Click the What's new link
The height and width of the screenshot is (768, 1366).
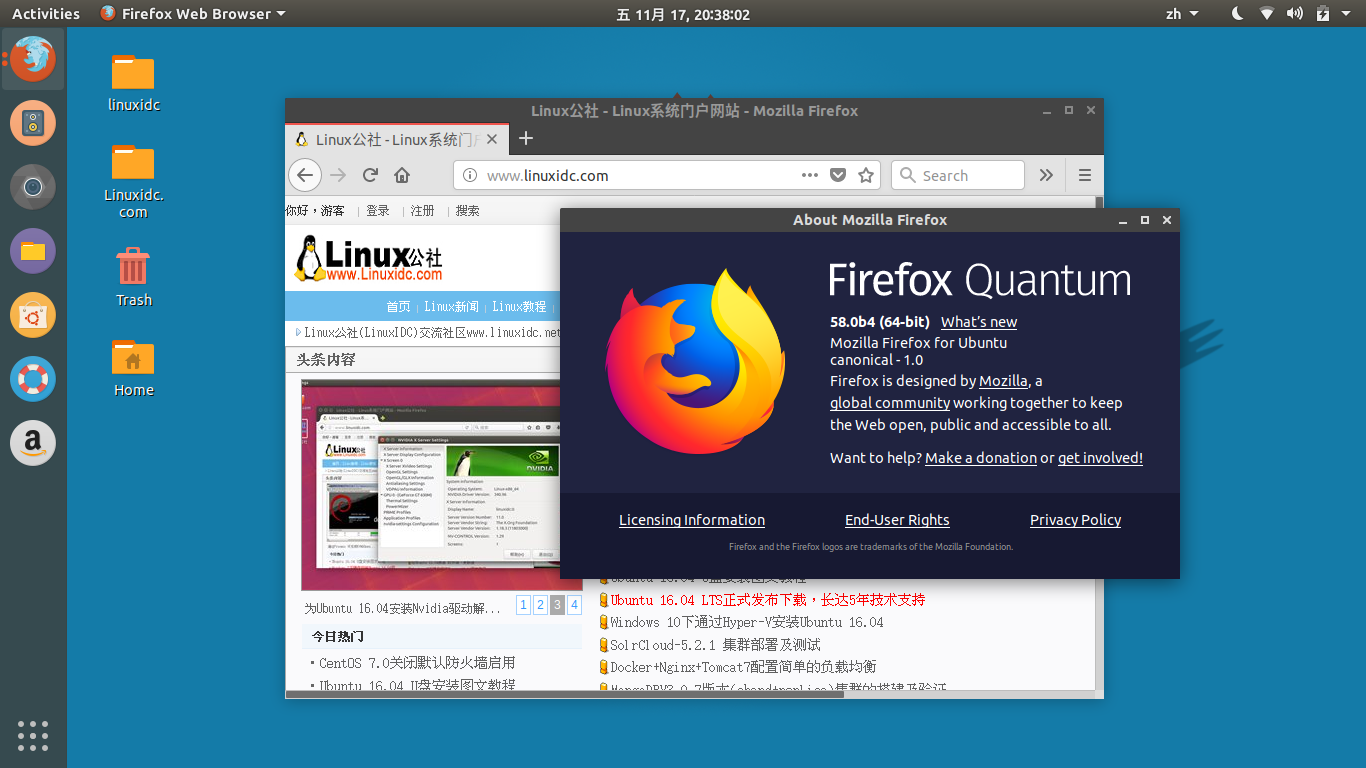[979, 322]
